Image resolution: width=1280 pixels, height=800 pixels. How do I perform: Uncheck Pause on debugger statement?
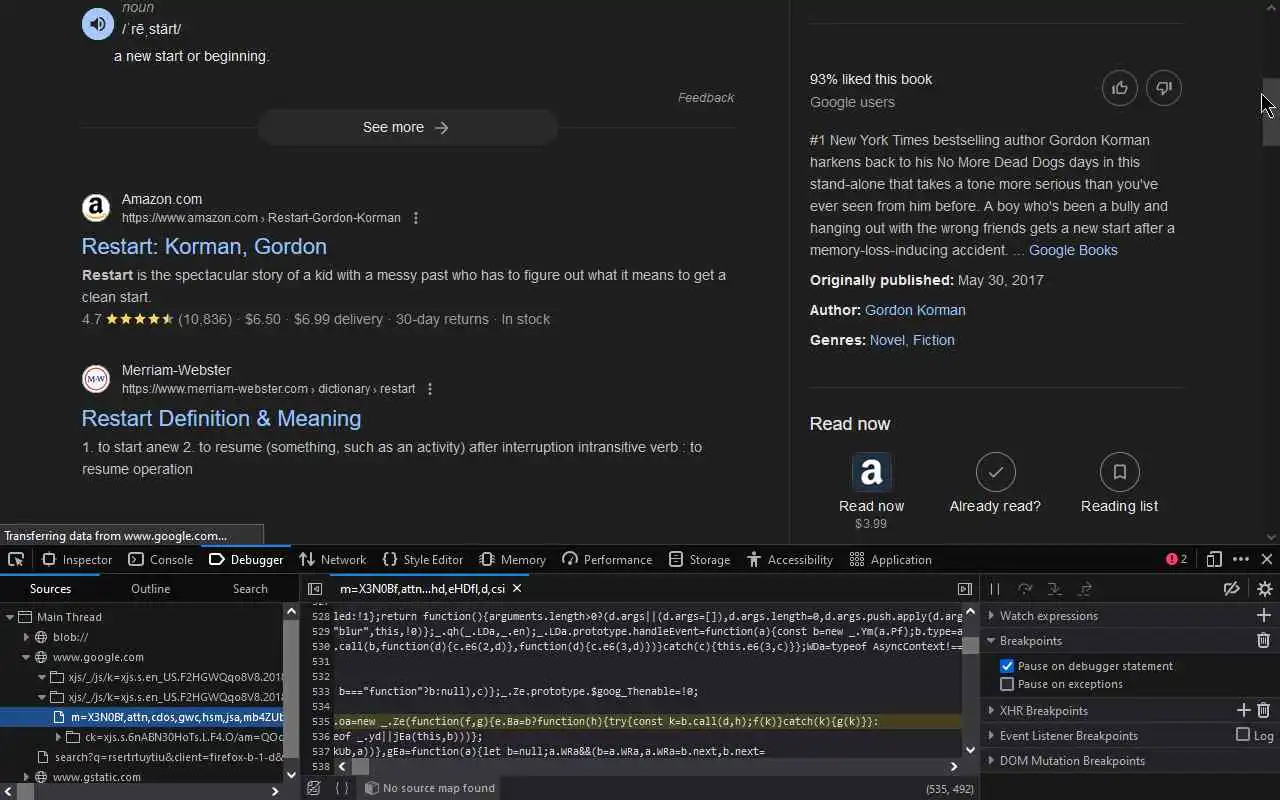1007,666
